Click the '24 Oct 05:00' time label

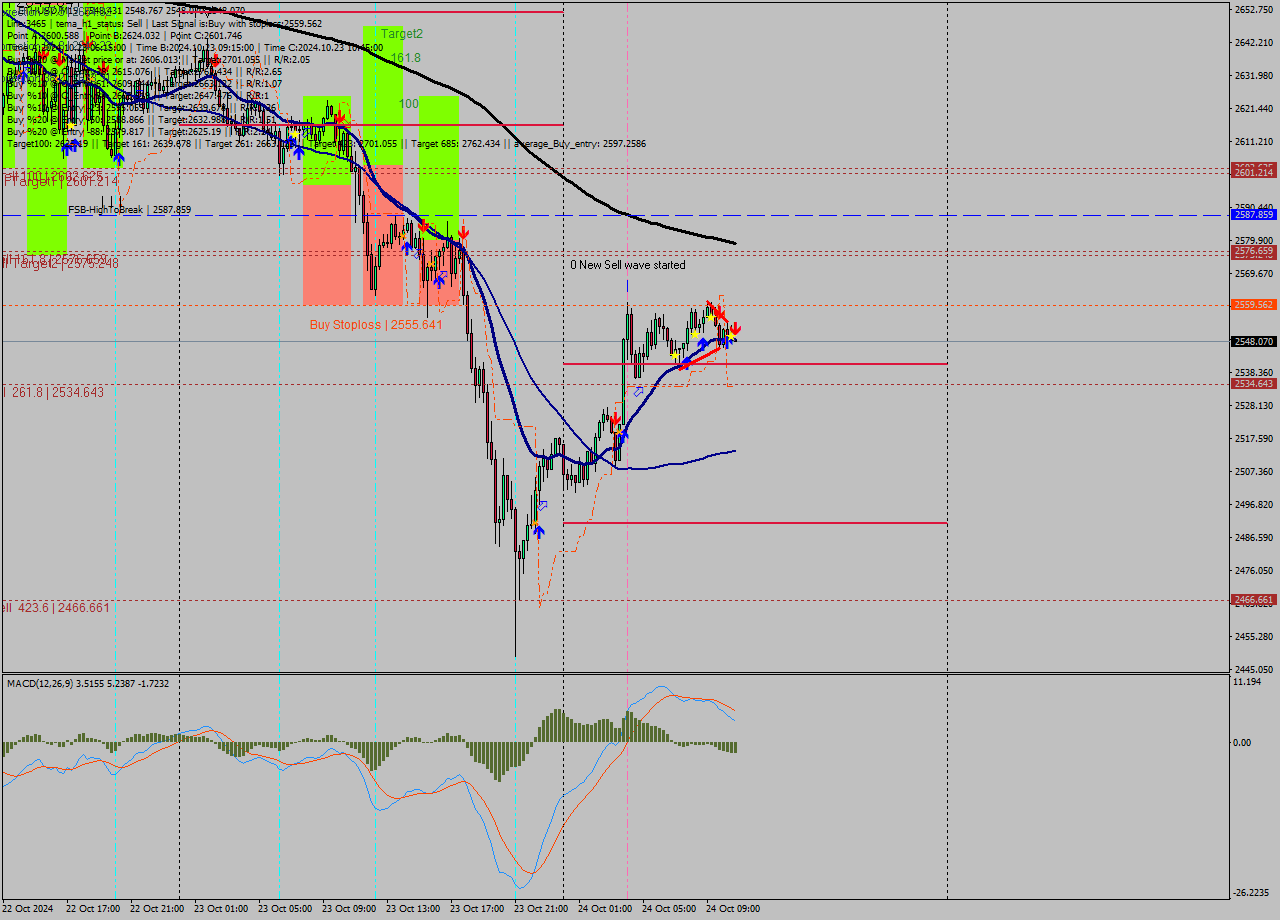pyautogui.click(x=670, y=908)
